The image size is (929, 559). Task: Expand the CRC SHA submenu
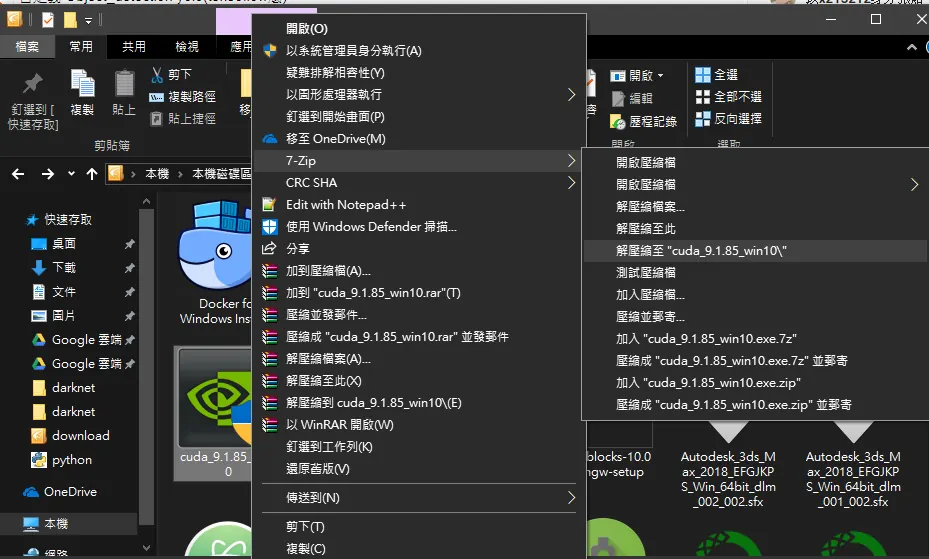pyautogui.click(x=417, y=183)
